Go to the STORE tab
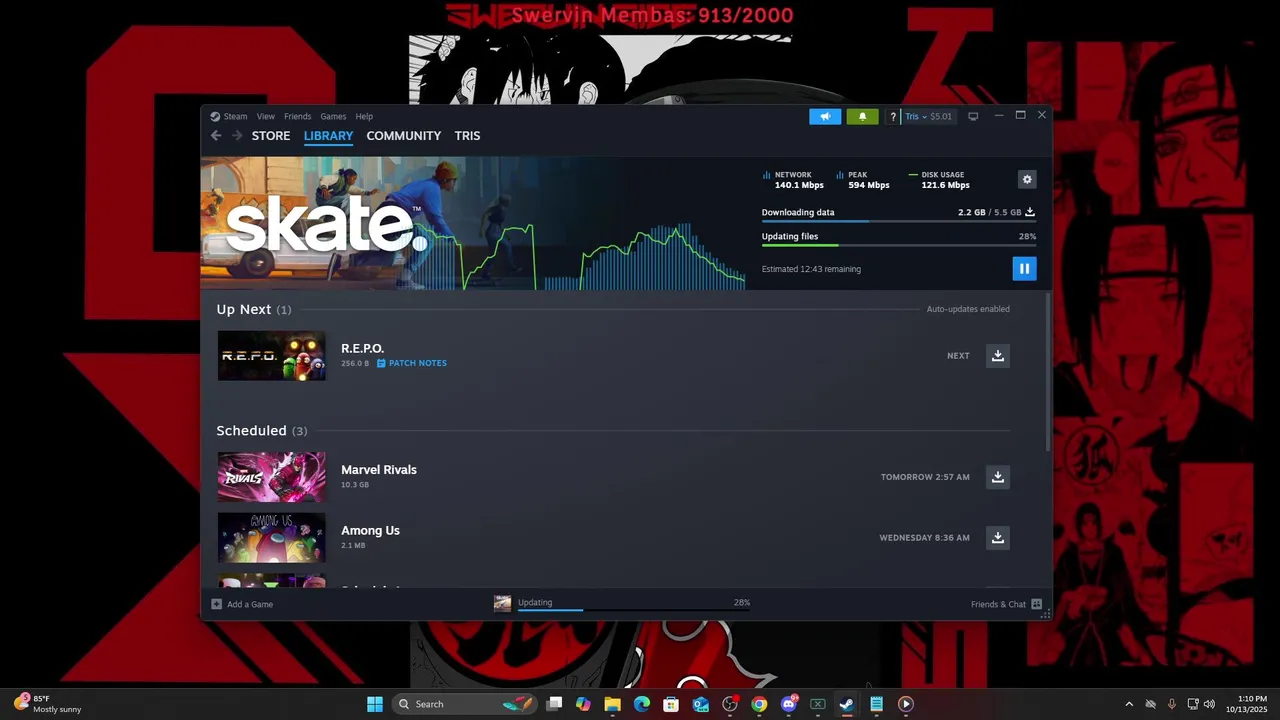Screen dimensions: 1280x720 click(x=271, y=136)
